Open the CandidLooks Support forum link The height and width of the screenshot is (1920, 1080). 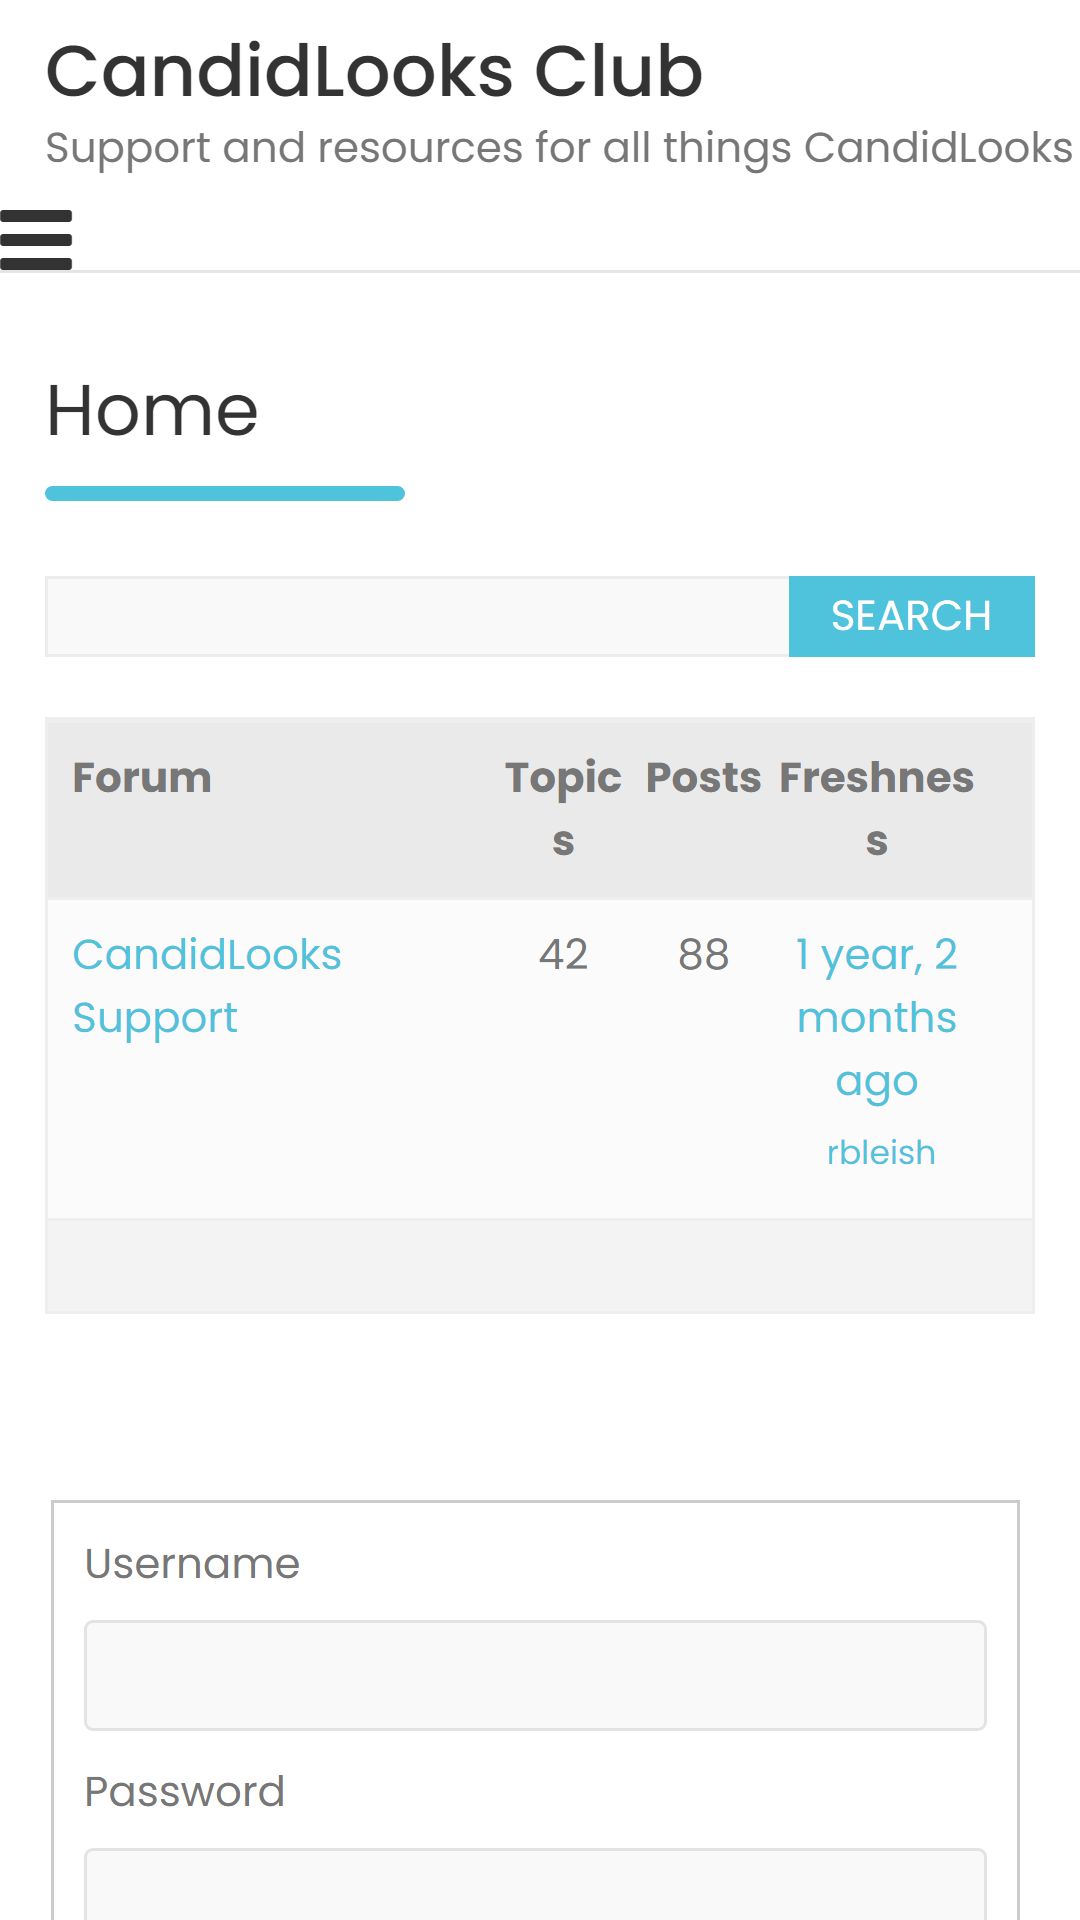(x=207, y=986)
